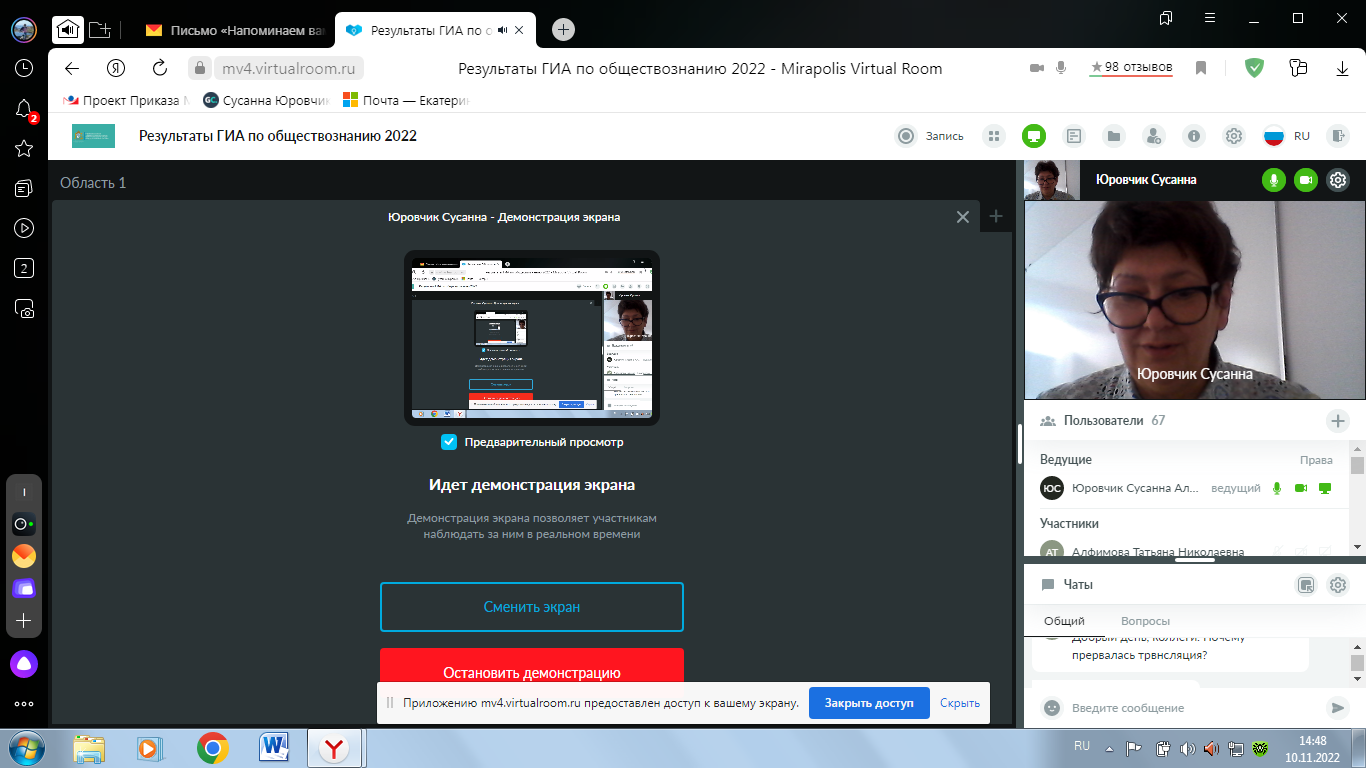Open 98 отзывов site reviews

1131,68
